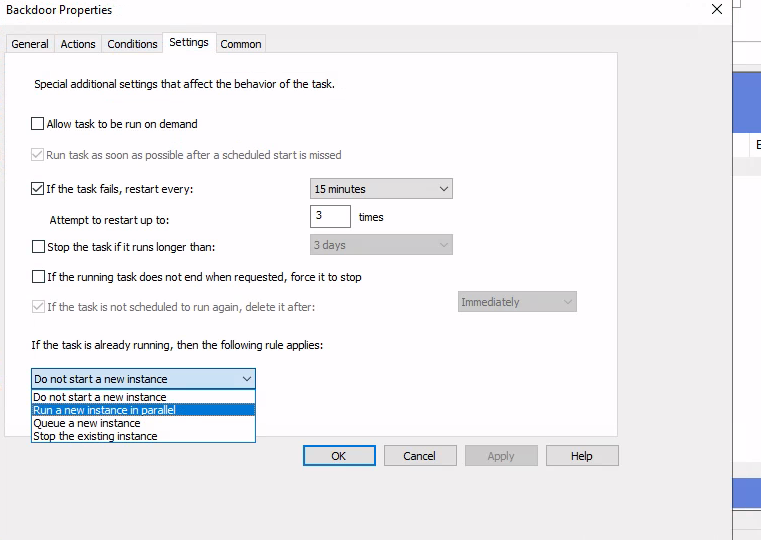761x540 pixels.
Task: Switch to the Conditions tab
Action: click(132, 44)
